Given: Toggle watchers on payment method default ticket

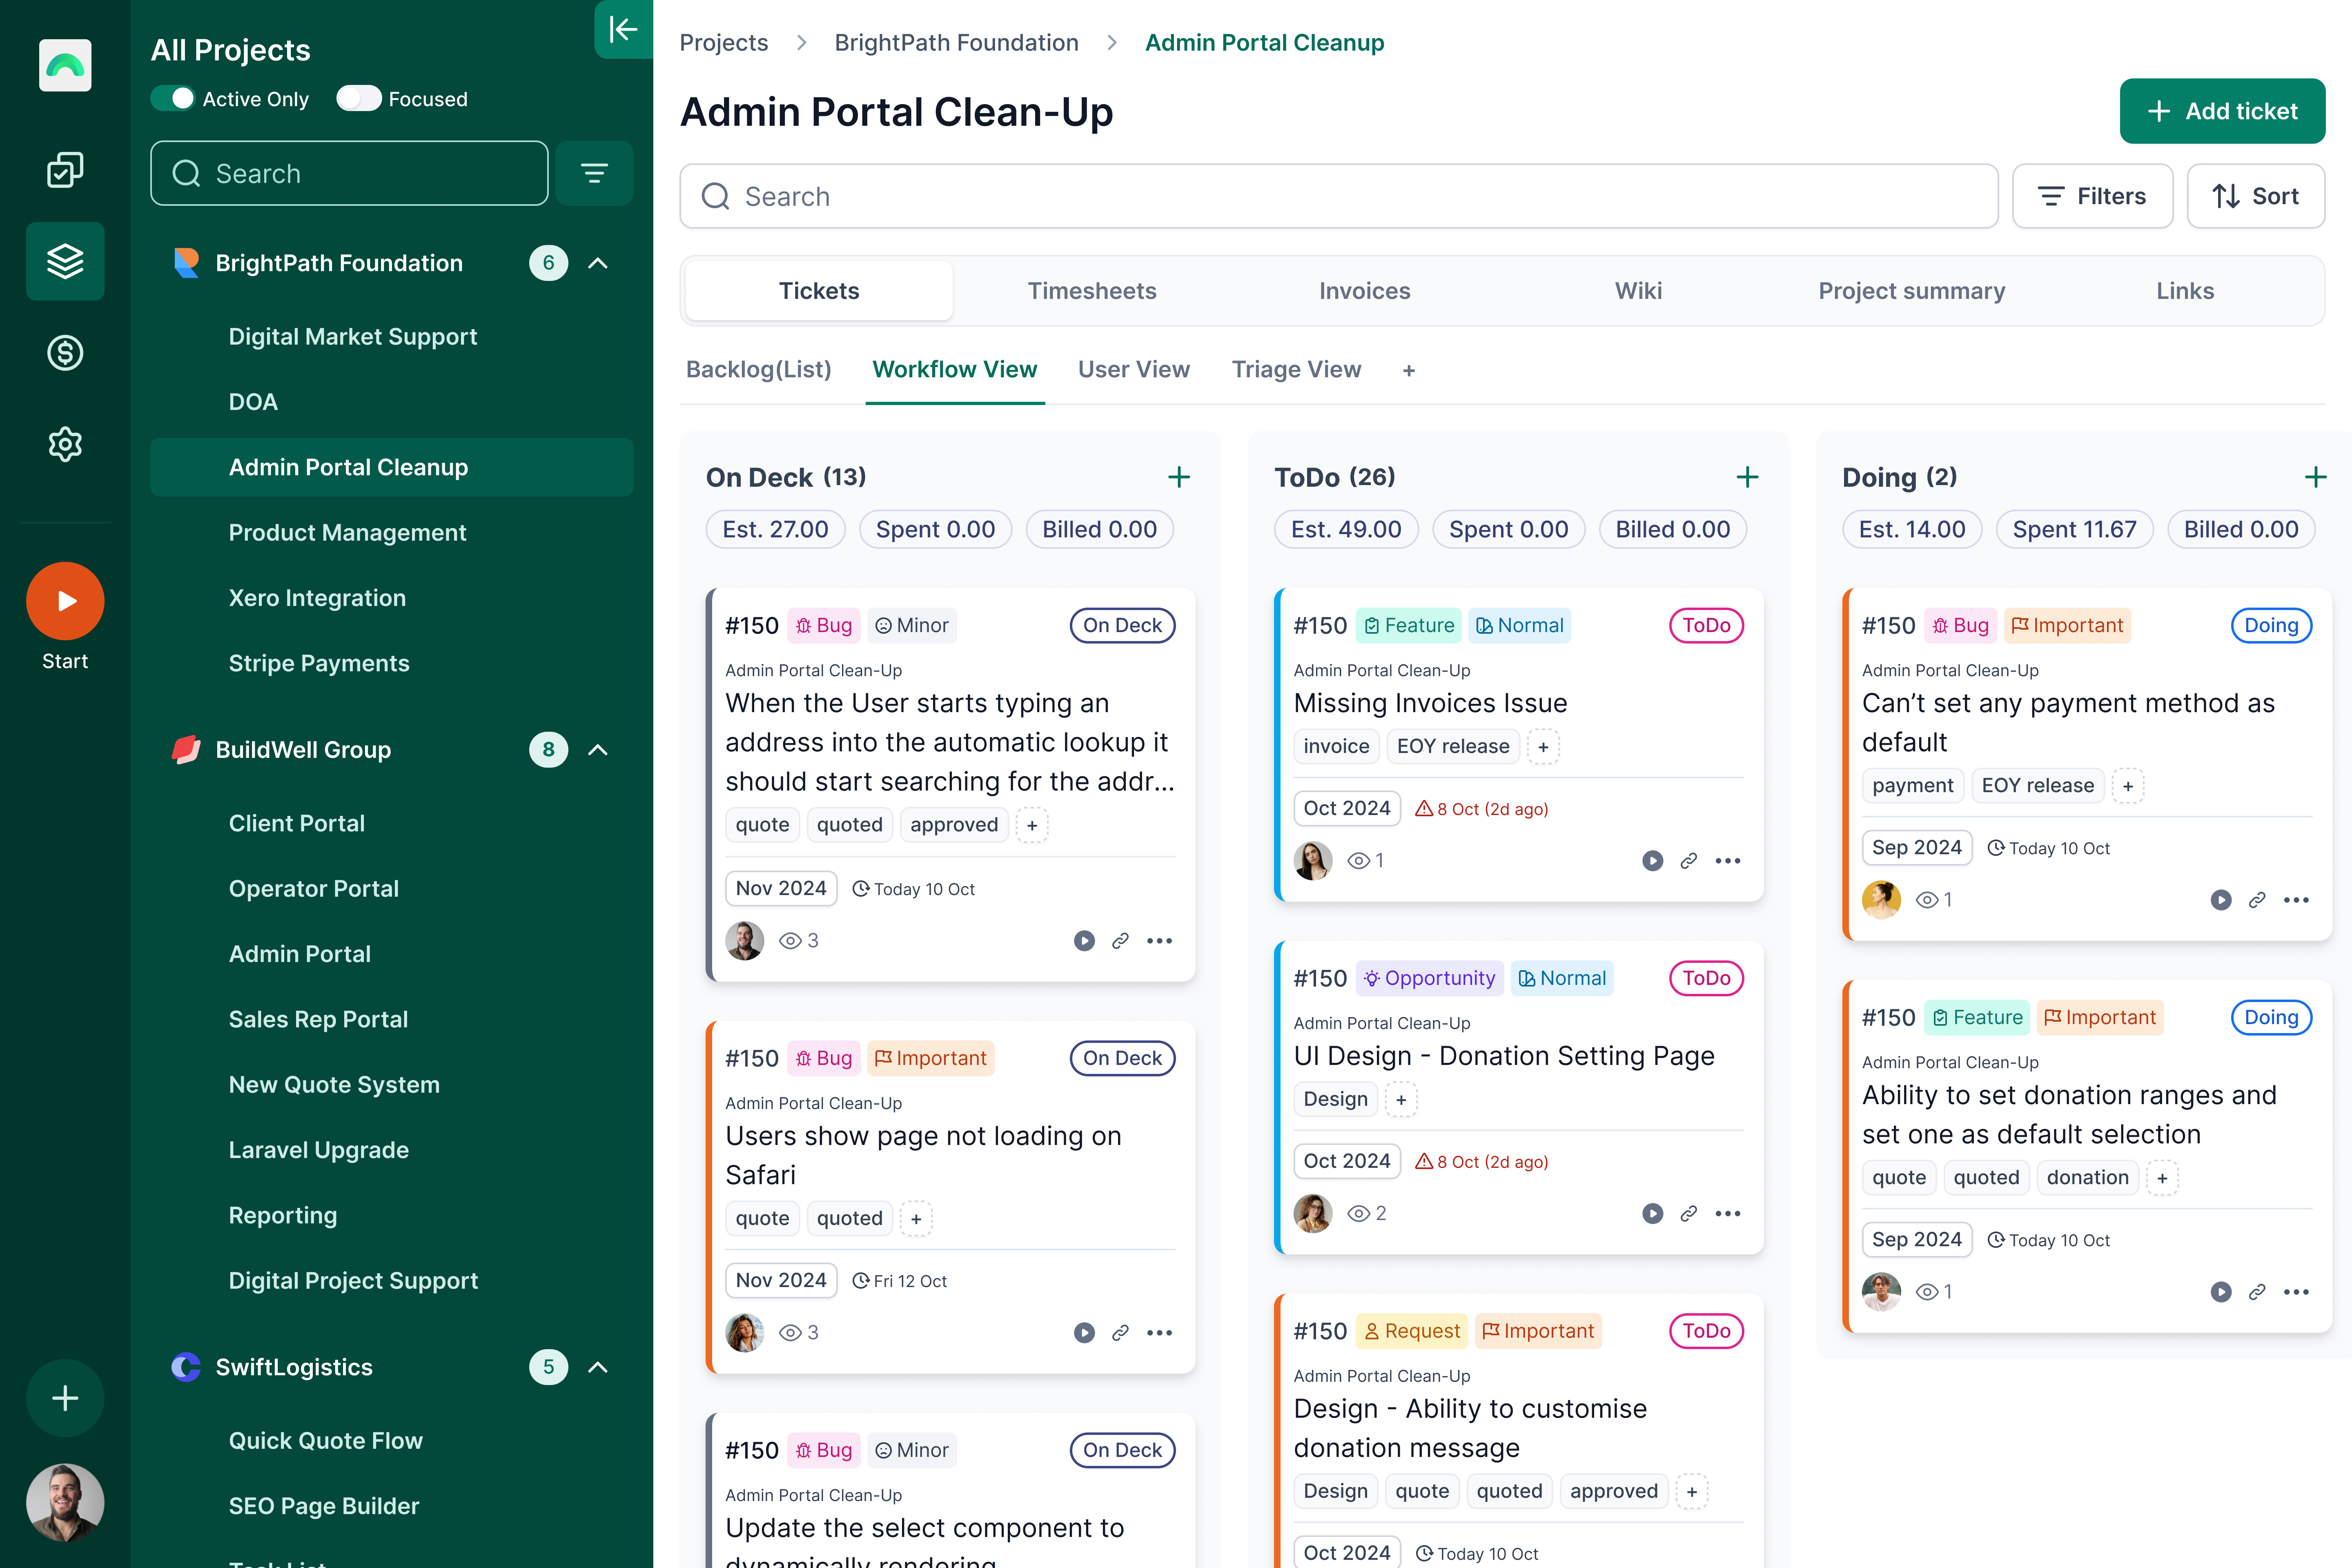Looking at the screenshot, I should pos(1934,900).
